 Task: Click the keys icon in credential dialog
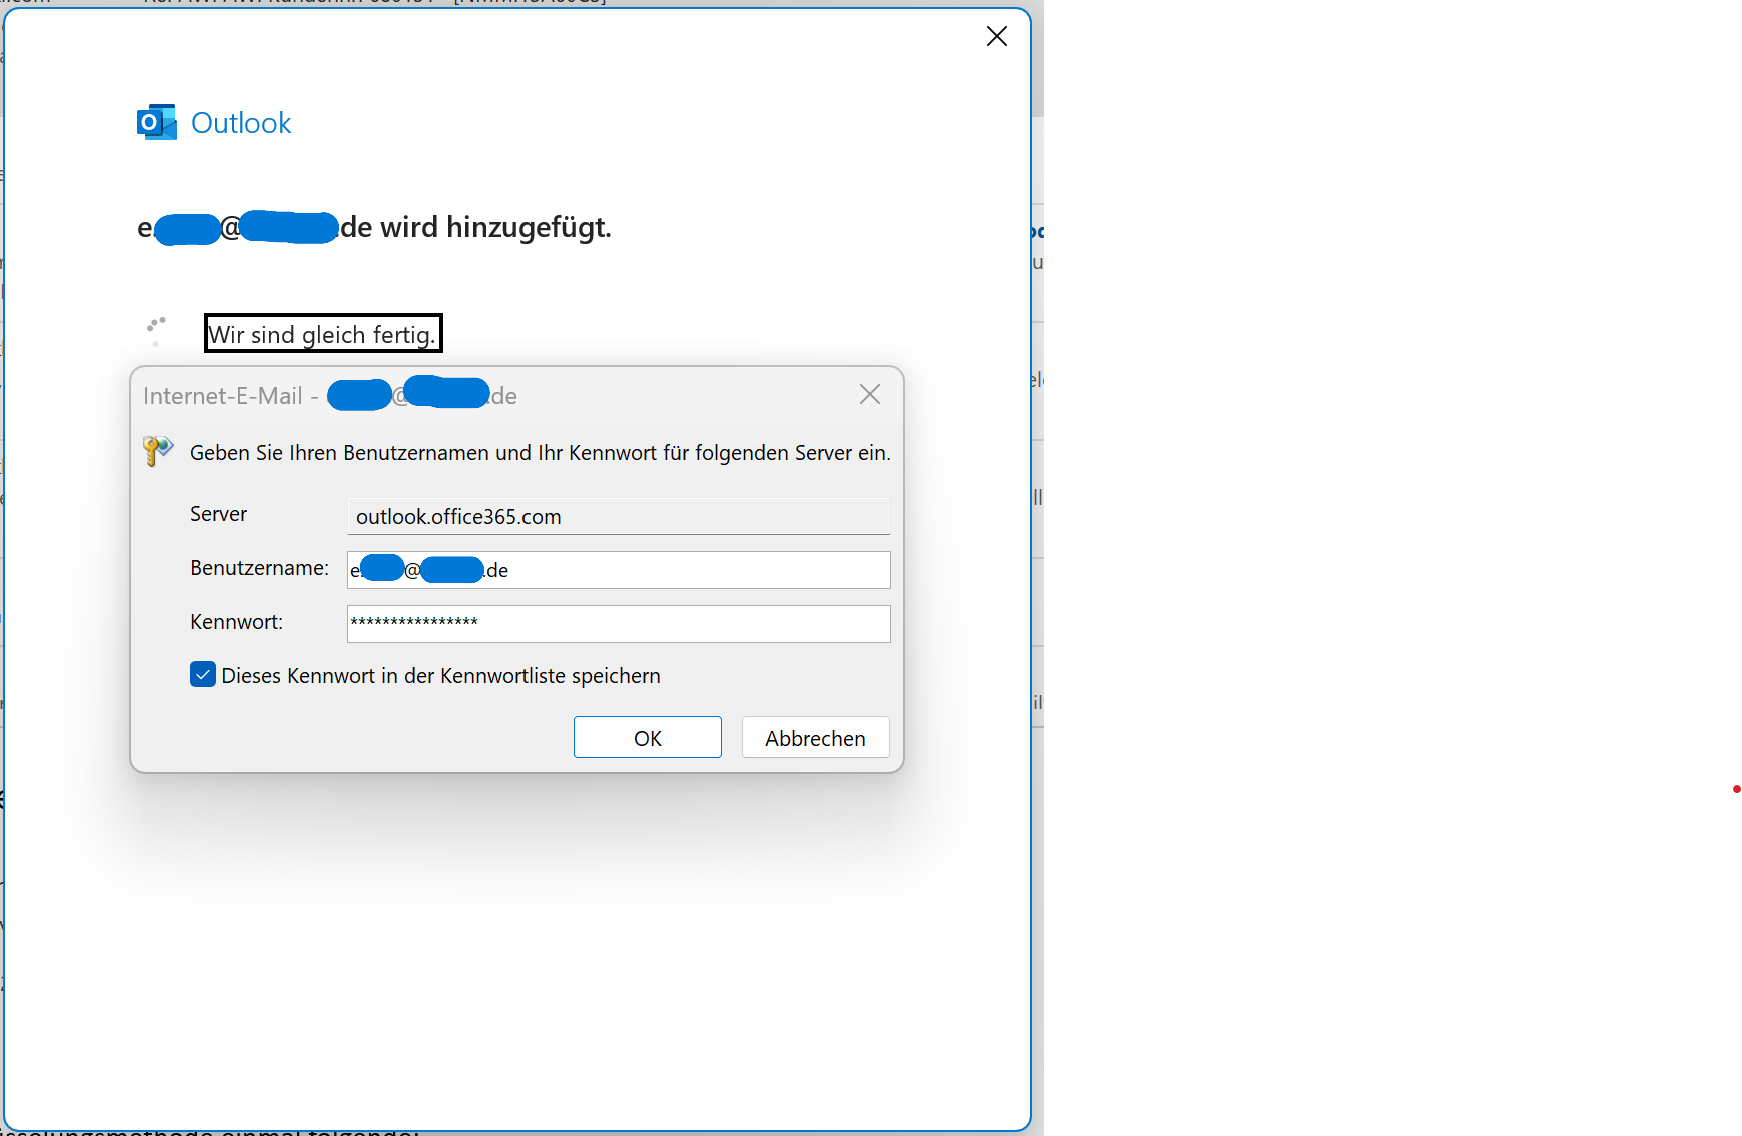tap(158, 451)
